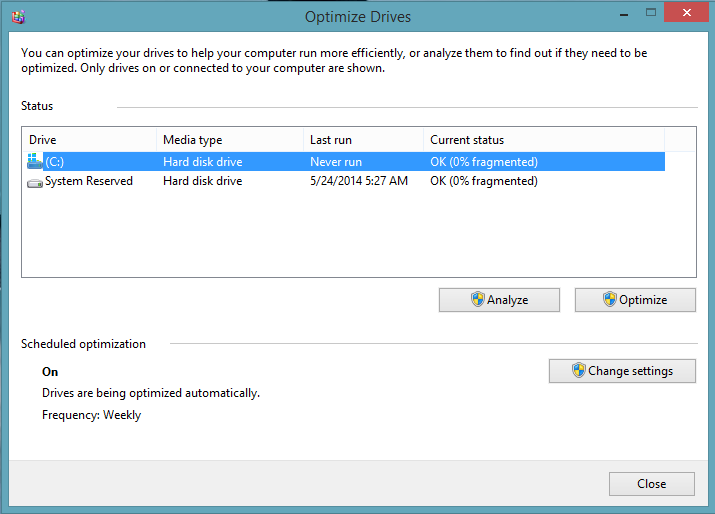
Task: Click the shield icon on Change settings
Action: tap(579, 370)
